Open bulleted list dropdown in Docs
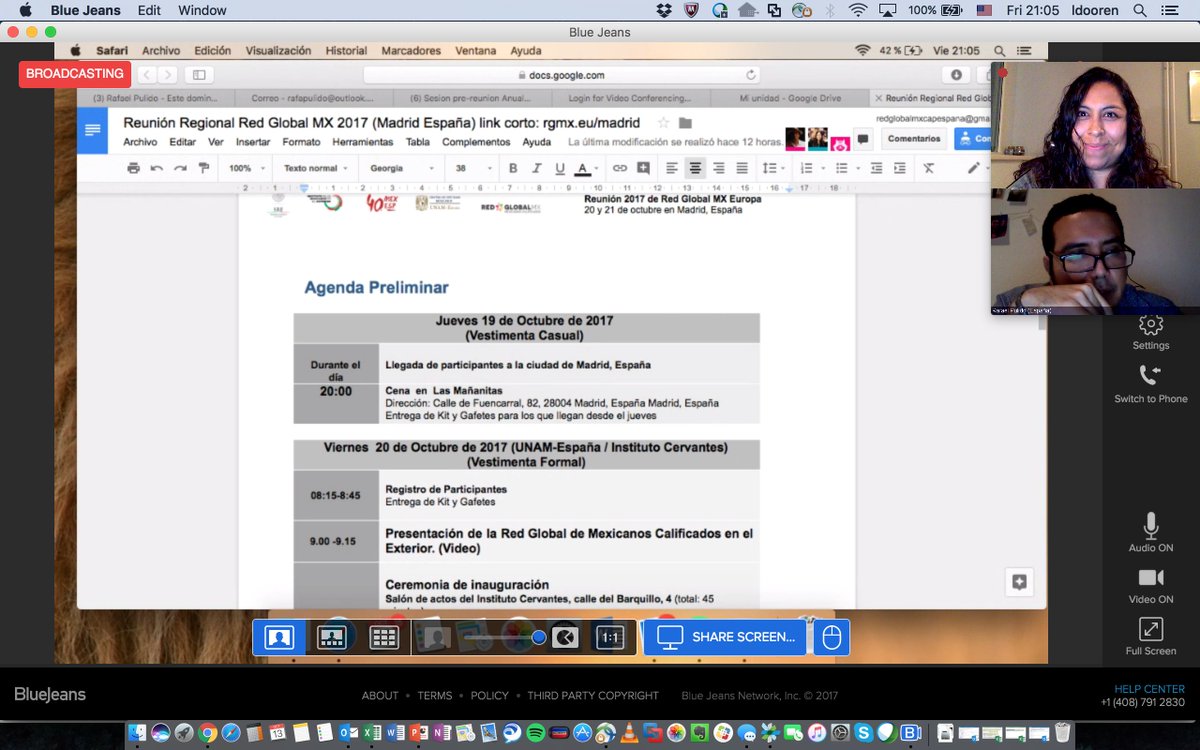Image resolution: width=1200 pixels, height=750 pixels. [x=846, y=168]
